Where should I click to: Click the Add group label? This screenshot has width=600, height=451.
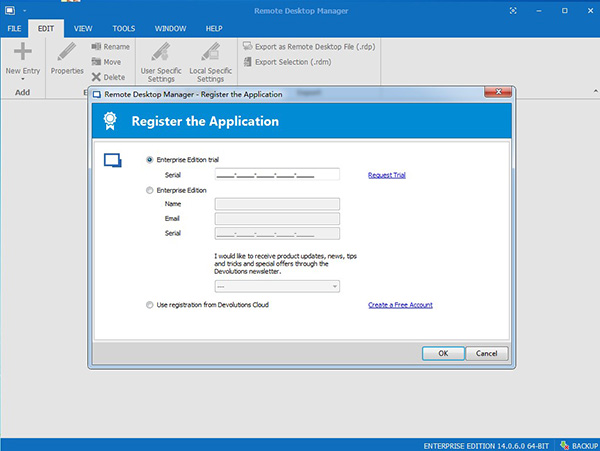[x=22, y=92]
